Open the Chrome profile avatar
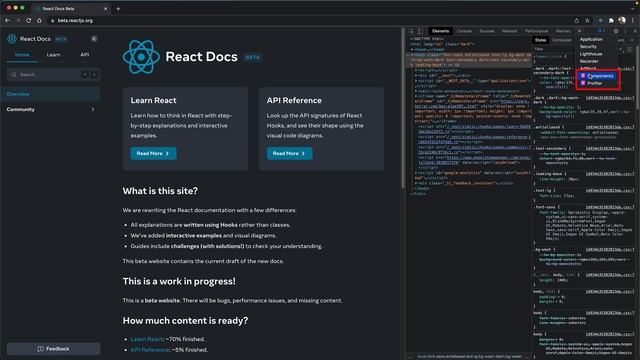The width and height of the screenshot is (640, 360). coord(622,20)
